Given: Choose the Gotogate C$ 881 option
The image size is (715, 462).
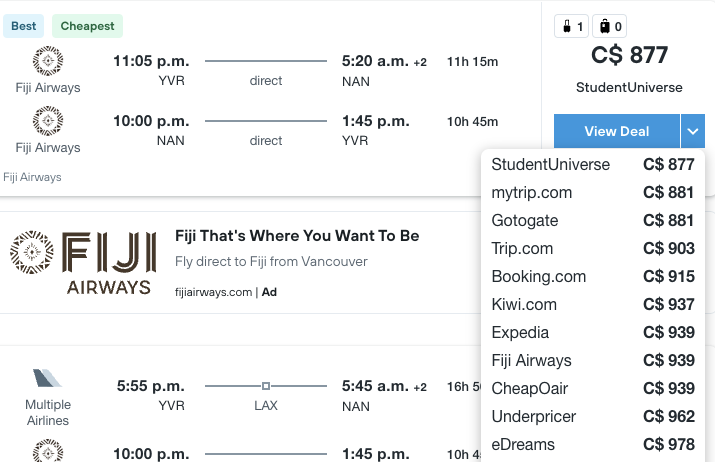Looking at the screenshot, I should (x=593, y=221).
